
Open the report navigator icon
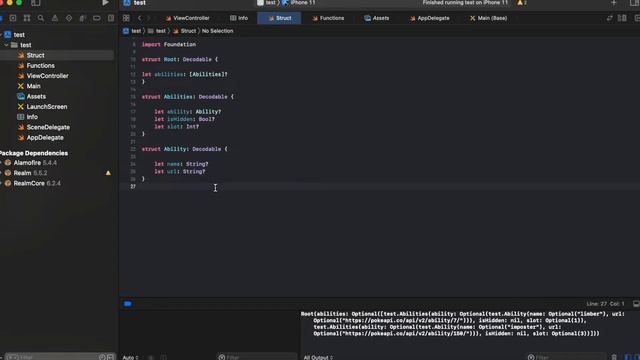point(111,18)
